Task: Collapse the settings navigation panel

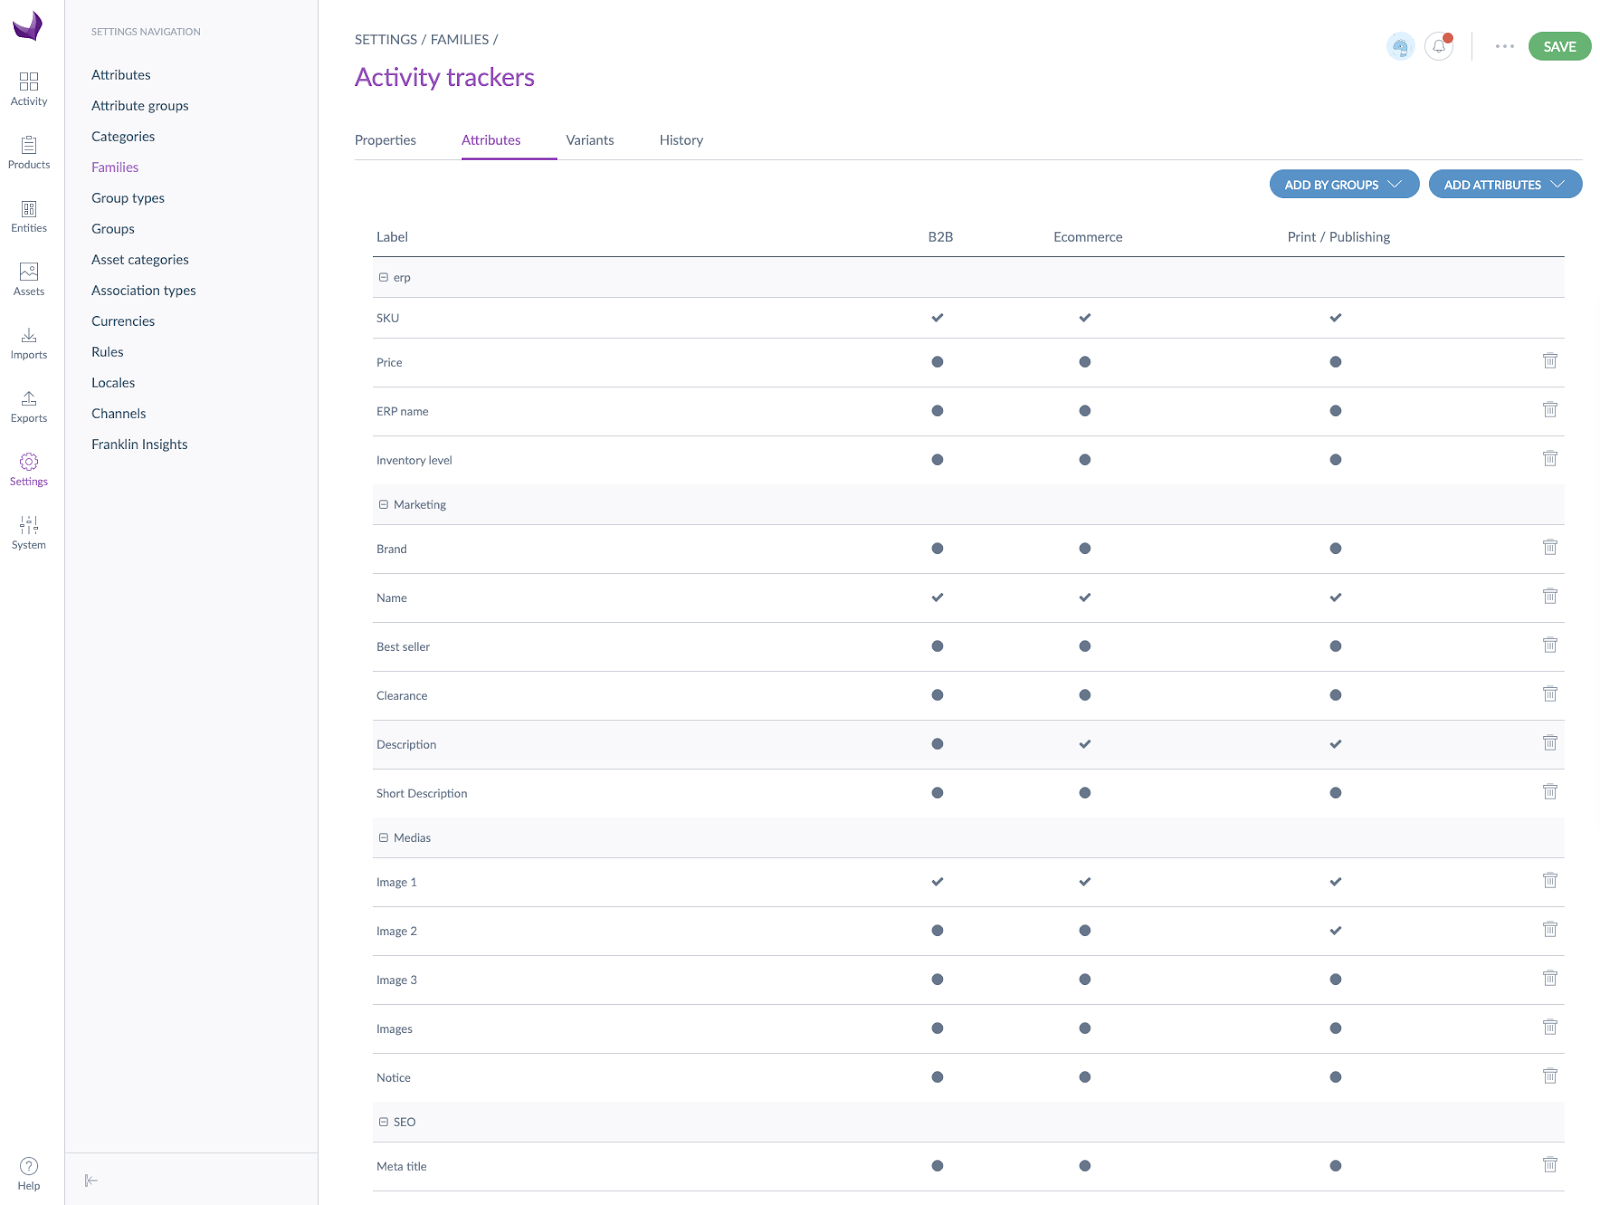Action: coord(91,1181)
